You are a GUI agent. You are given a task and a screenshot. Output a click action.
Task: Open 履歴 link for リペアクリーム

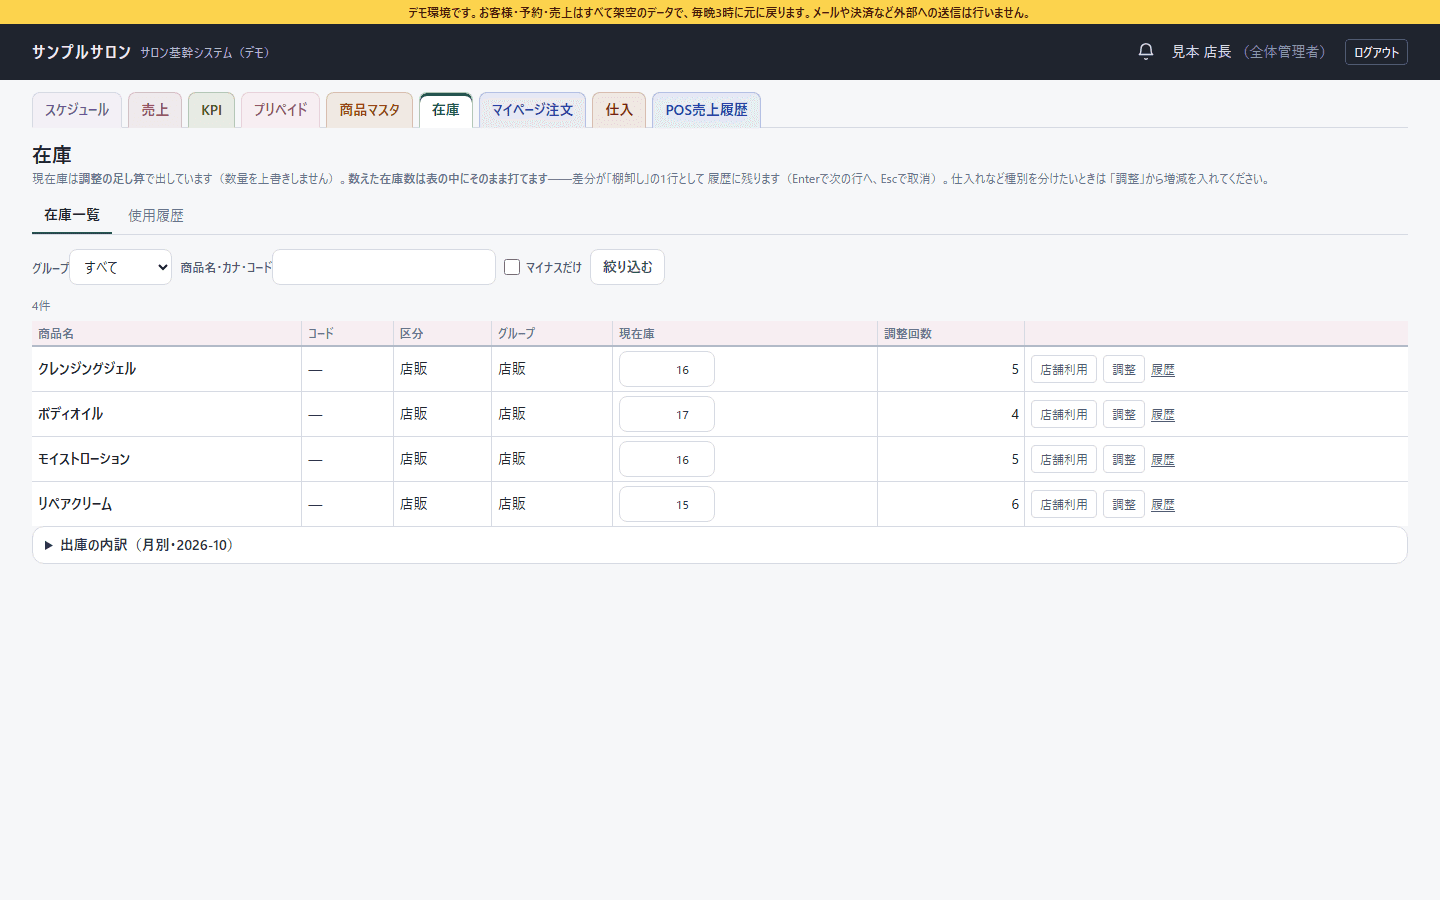1163,505
